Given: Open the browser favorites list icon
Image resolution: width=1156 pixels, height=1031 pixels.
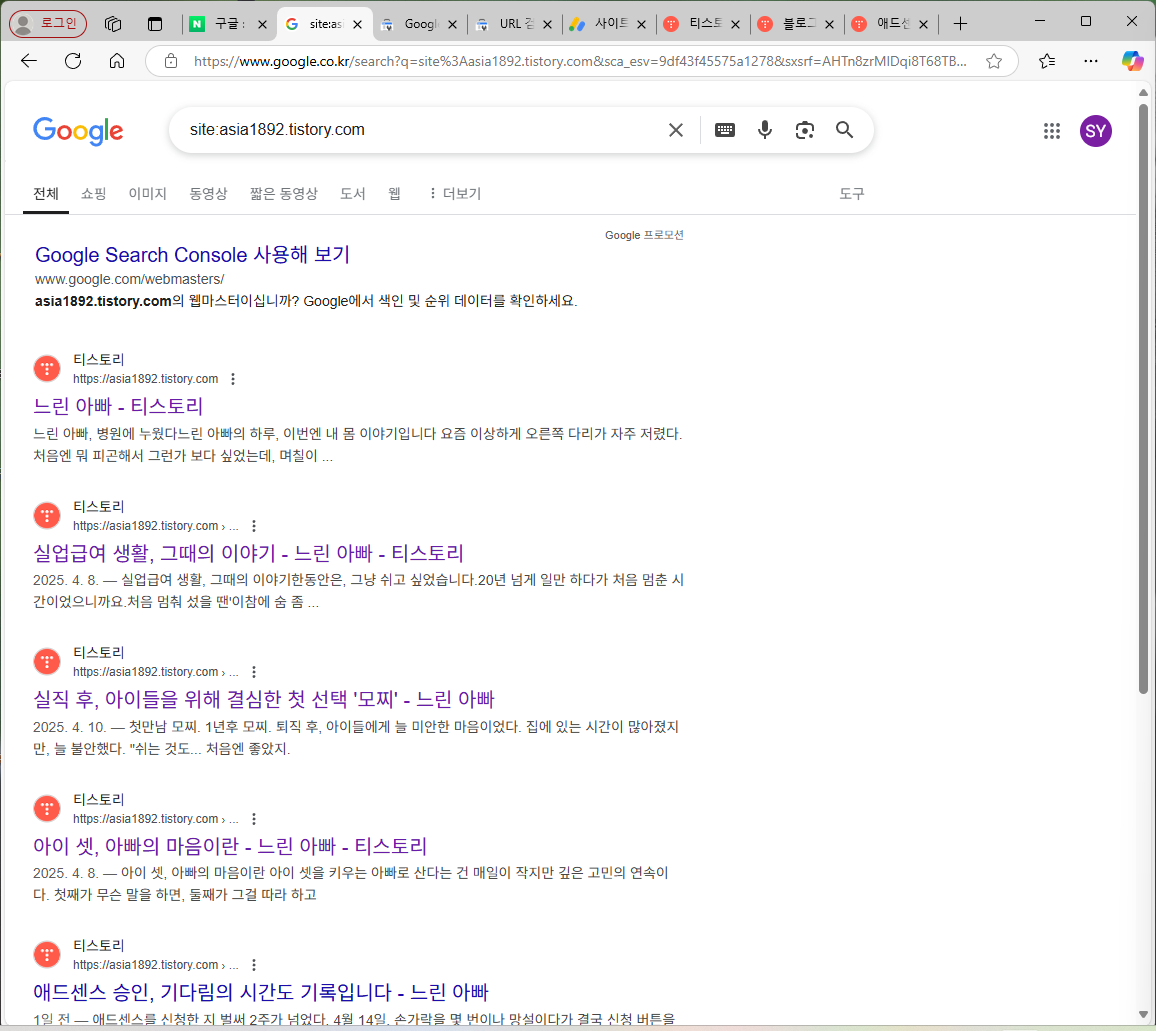Looking at the screenshot, I should tap(1047, 61).
